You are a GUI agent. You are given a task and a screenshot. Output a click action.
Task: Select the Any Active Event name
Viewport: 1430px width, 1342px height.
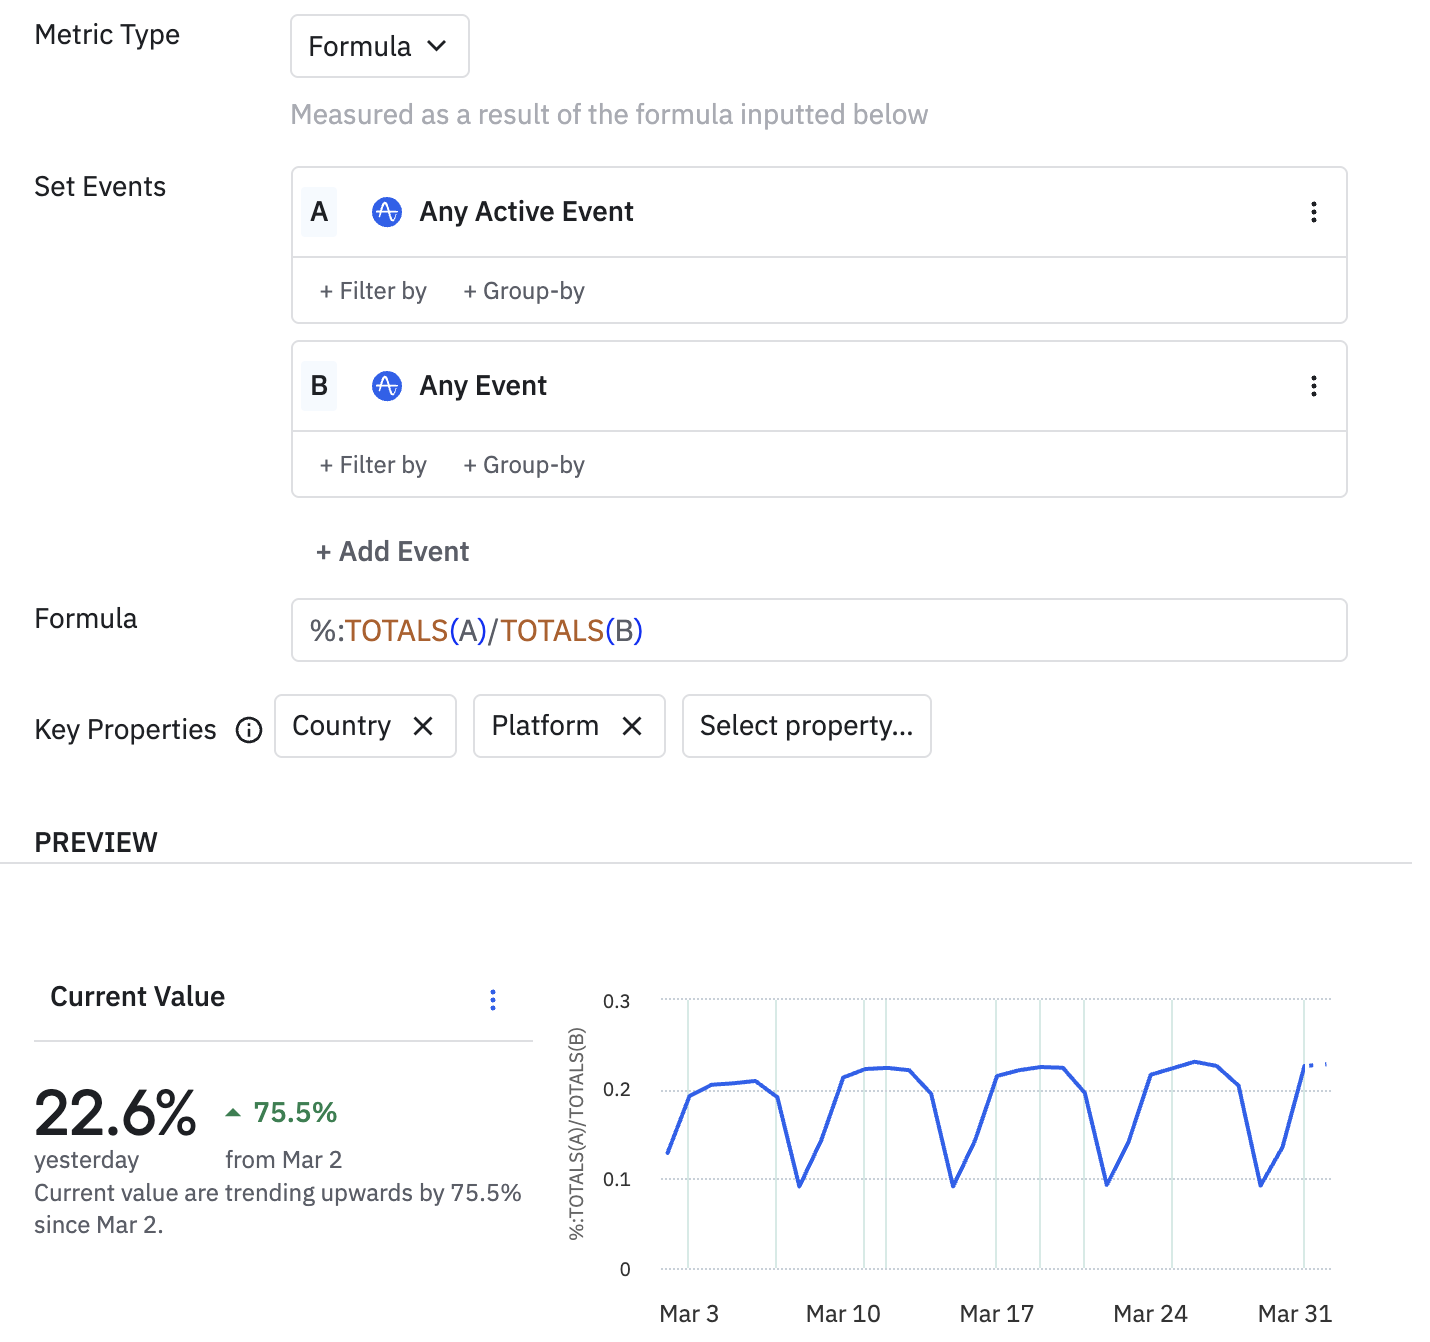526,212
